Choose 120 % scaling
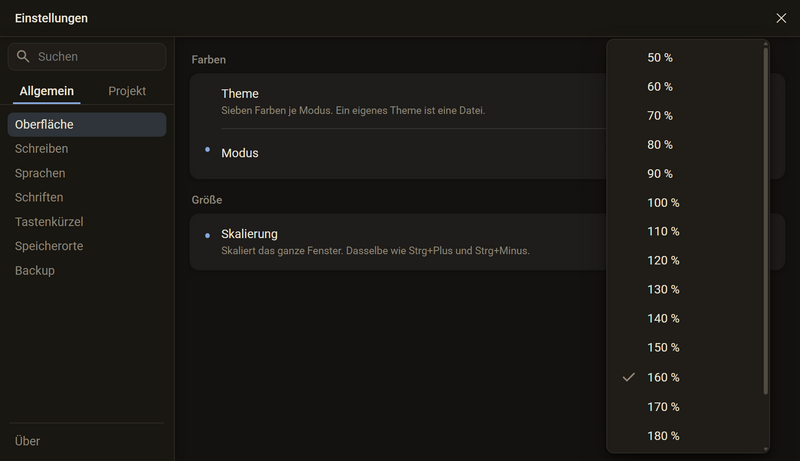 click(x=685, y=261)
